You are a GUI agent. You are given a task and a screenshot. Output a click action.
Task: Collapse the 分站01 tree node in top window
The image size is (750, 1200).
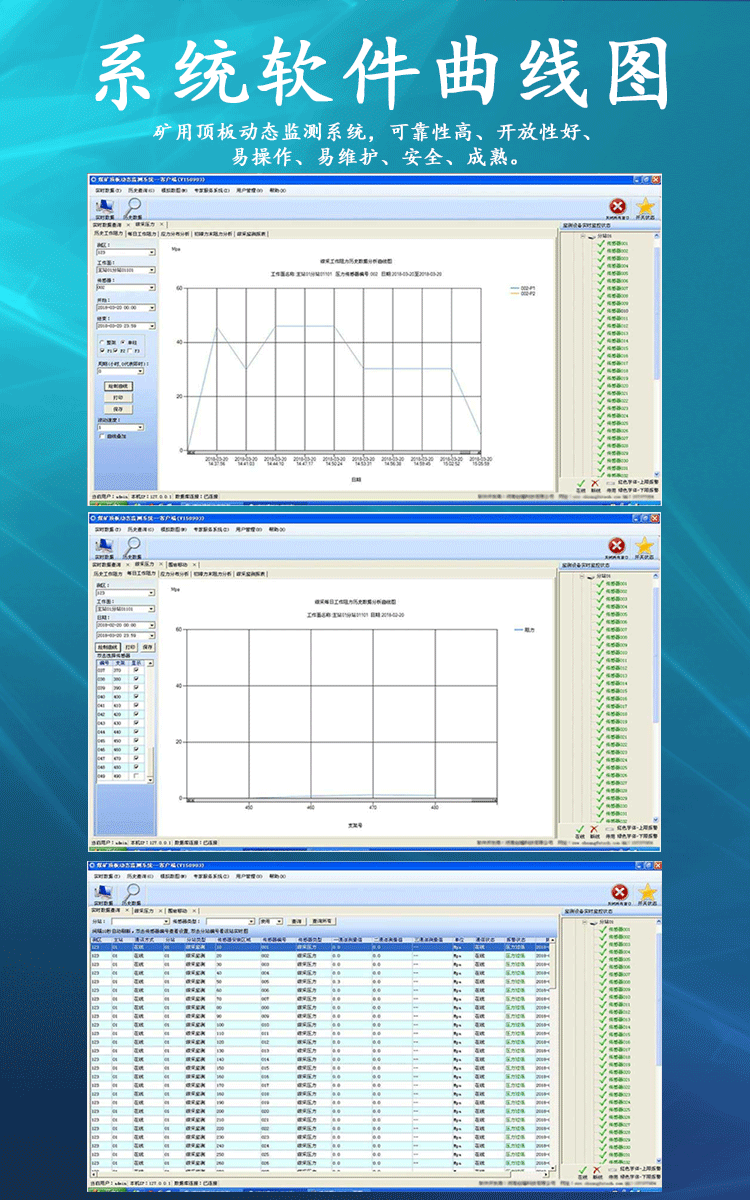point(582,236)
